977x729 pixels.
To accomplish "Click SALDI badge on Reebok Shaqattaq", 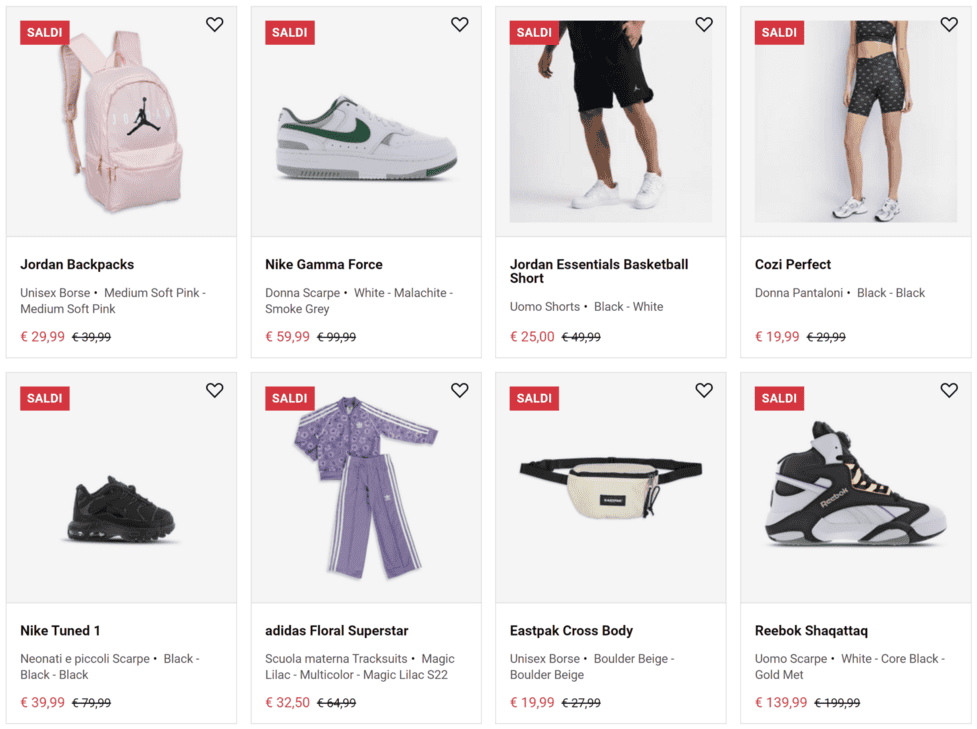I will pyautogui.click(x=779, y=398).
